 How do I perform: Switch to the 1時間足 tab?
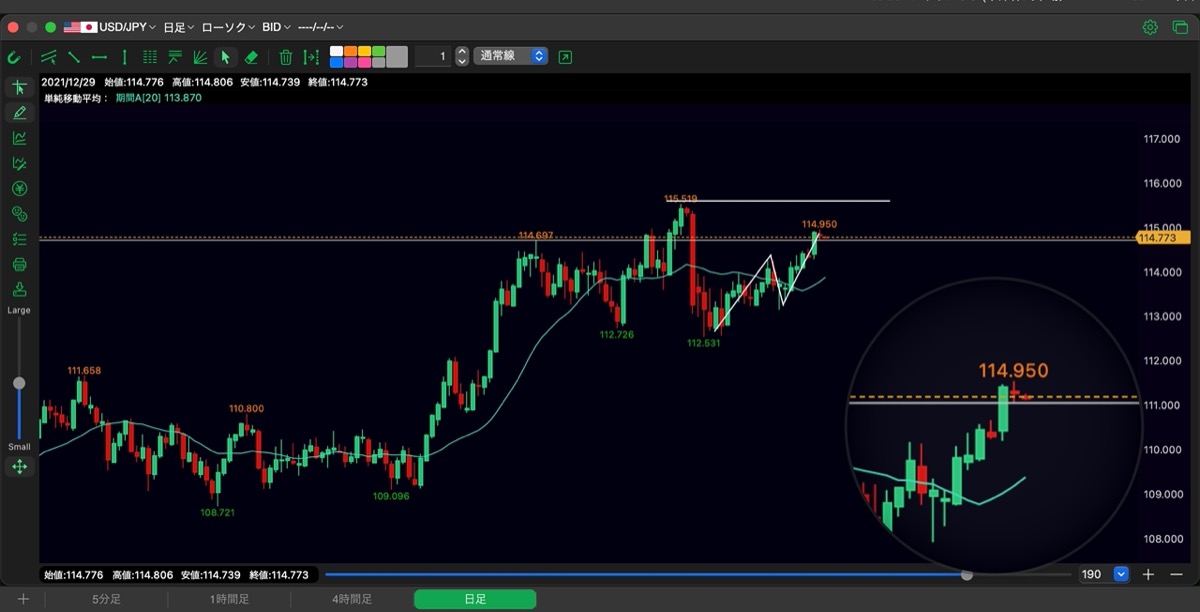[x=229, y=599]
